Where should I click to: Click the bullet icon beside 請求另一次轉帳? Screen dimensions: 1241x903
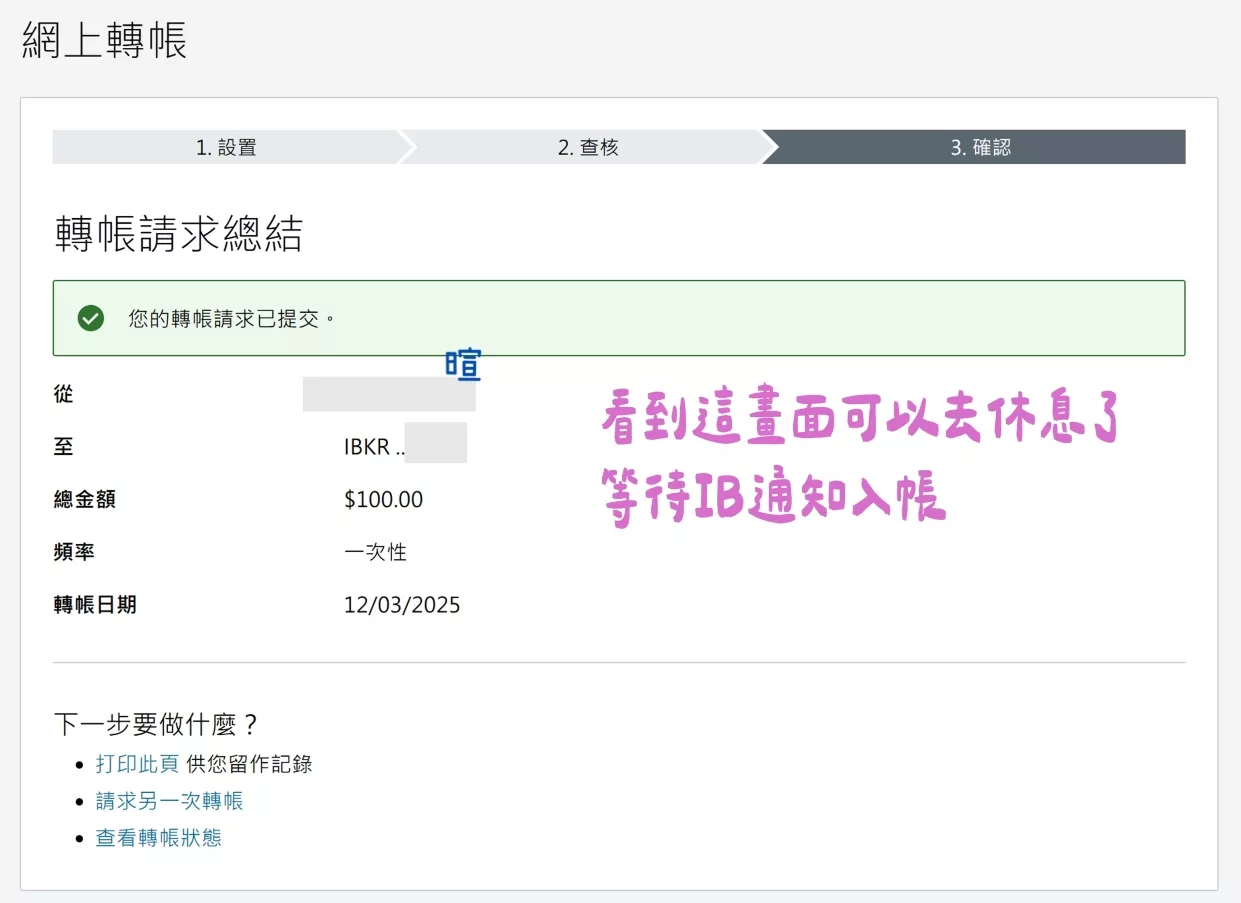click(78, 801)
